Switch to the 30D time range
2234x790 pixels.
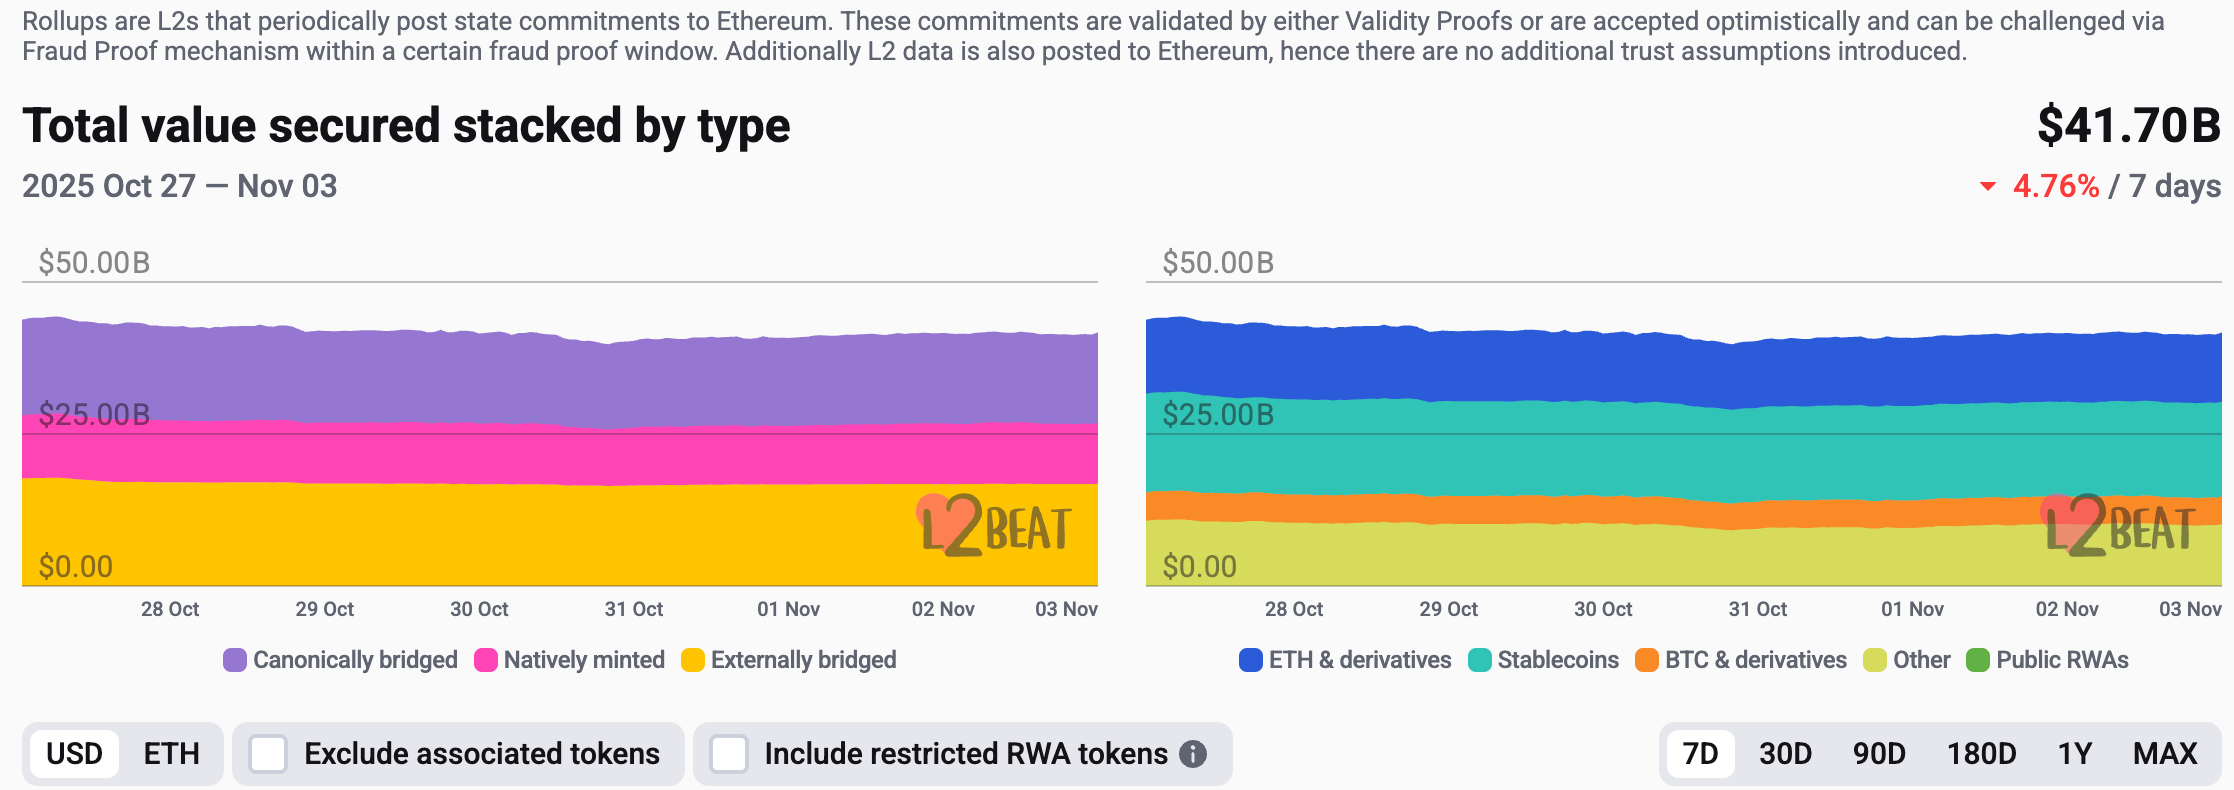[x=1785, y=754]
